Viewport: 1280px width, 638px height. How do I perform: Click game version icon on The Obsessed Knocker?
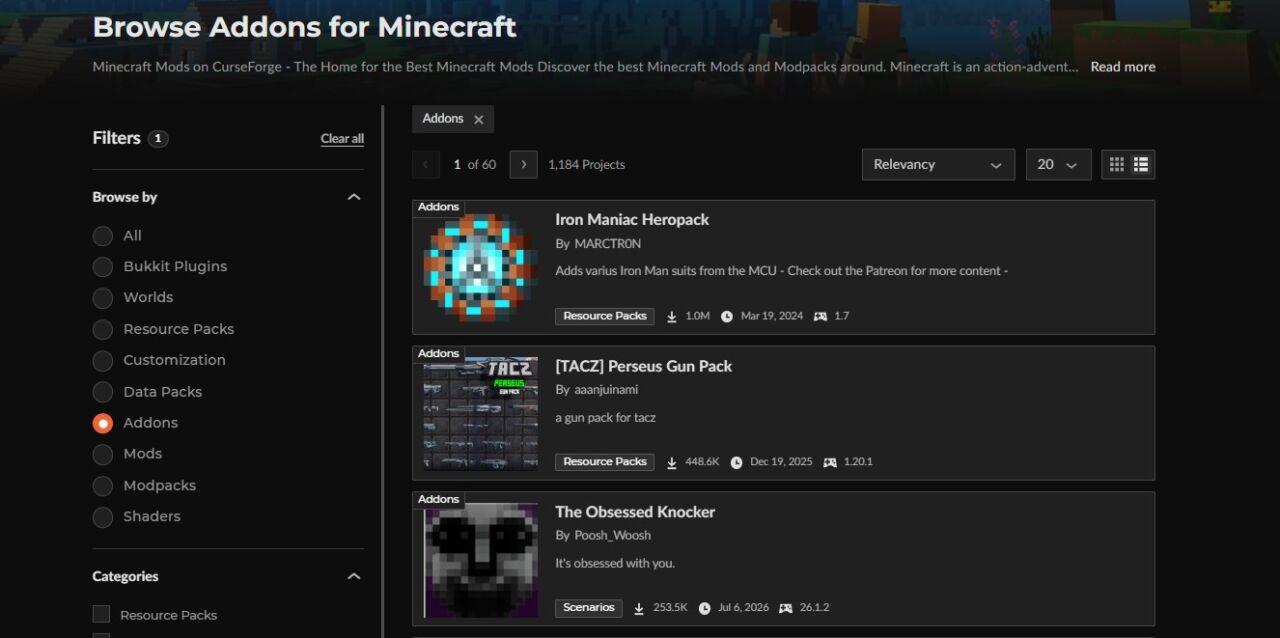click(786, 608)
